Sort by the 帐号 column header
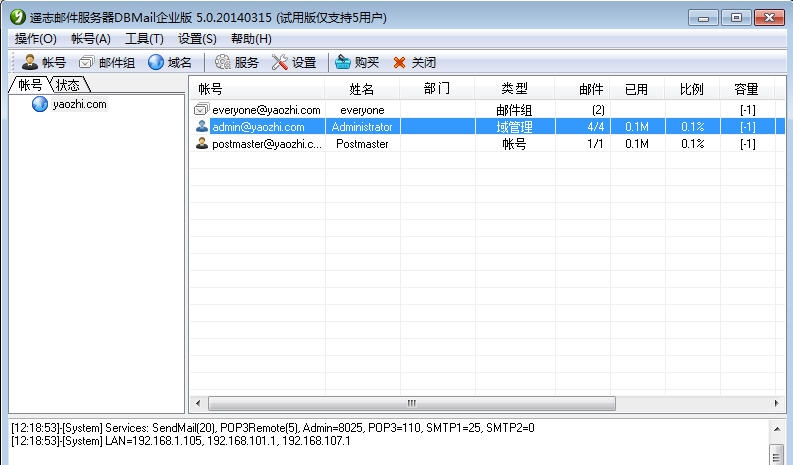 pyautogui.click(x=257, y=89)
